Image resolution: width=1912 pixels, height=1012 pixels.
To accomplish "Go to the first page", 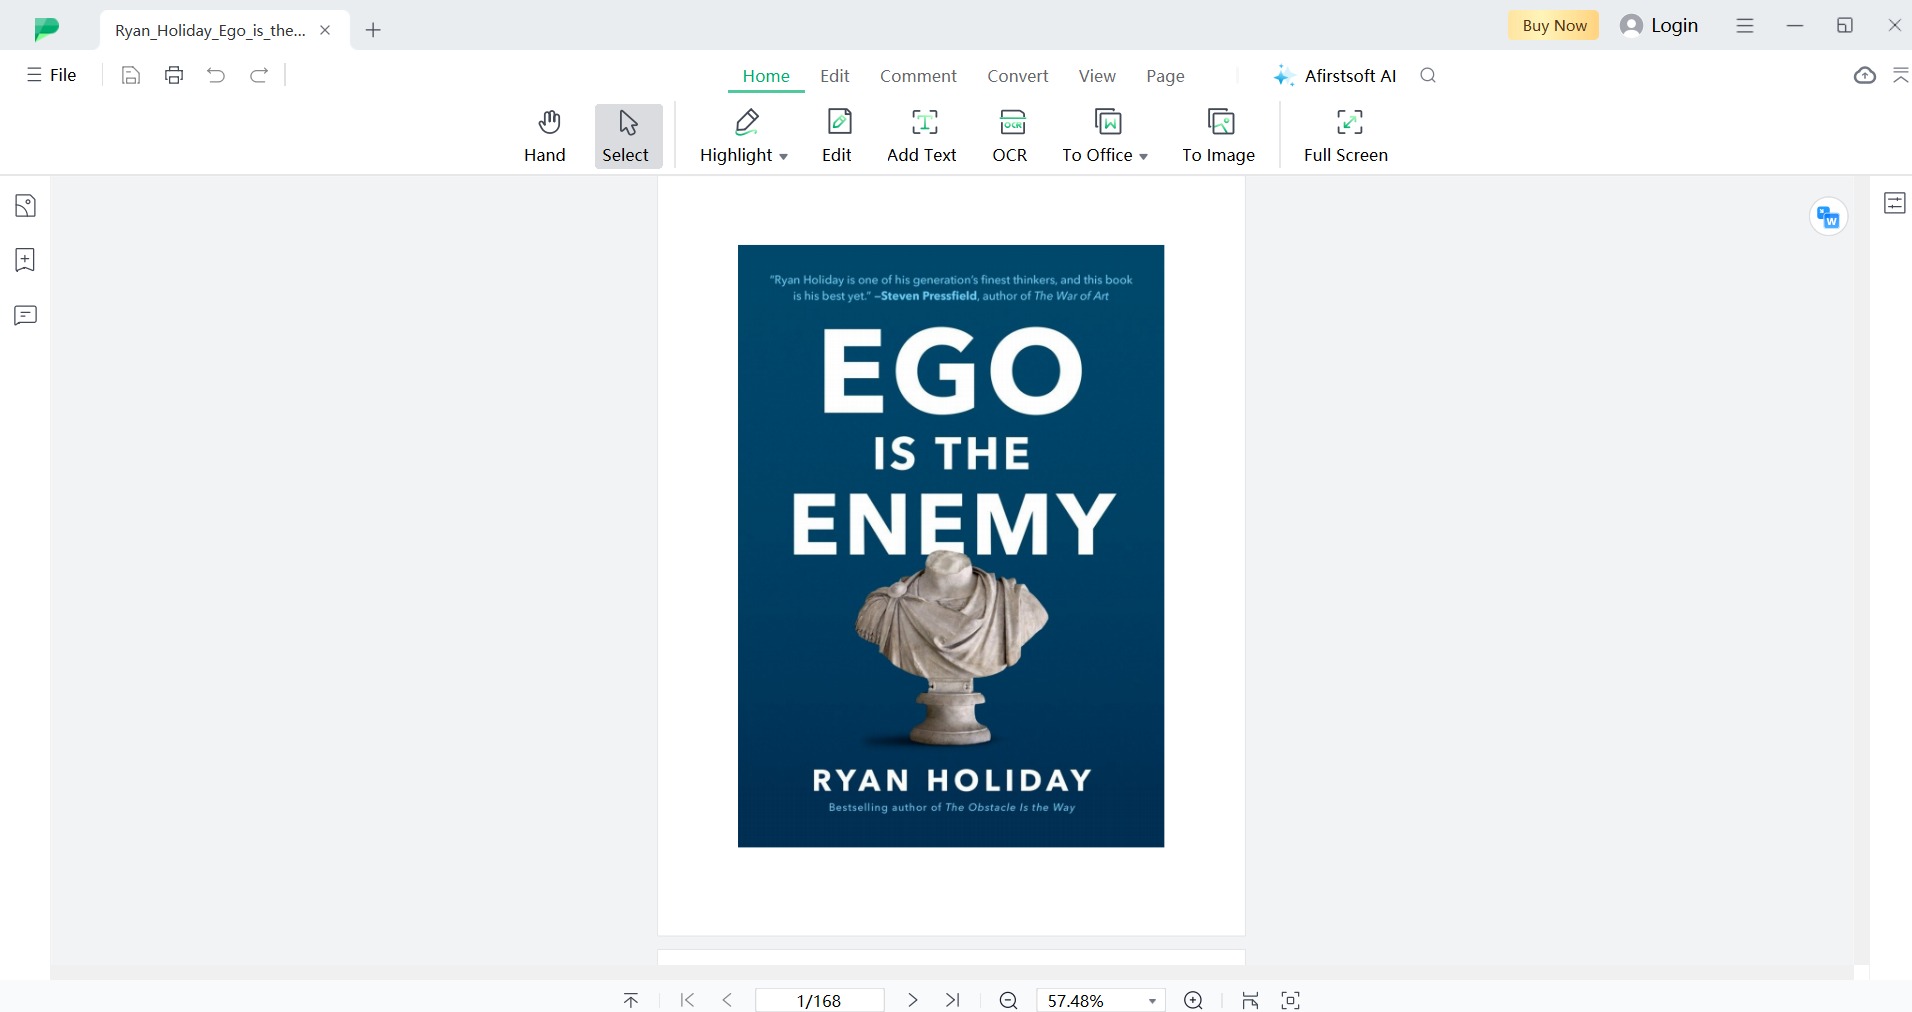I will [687, 1000].
